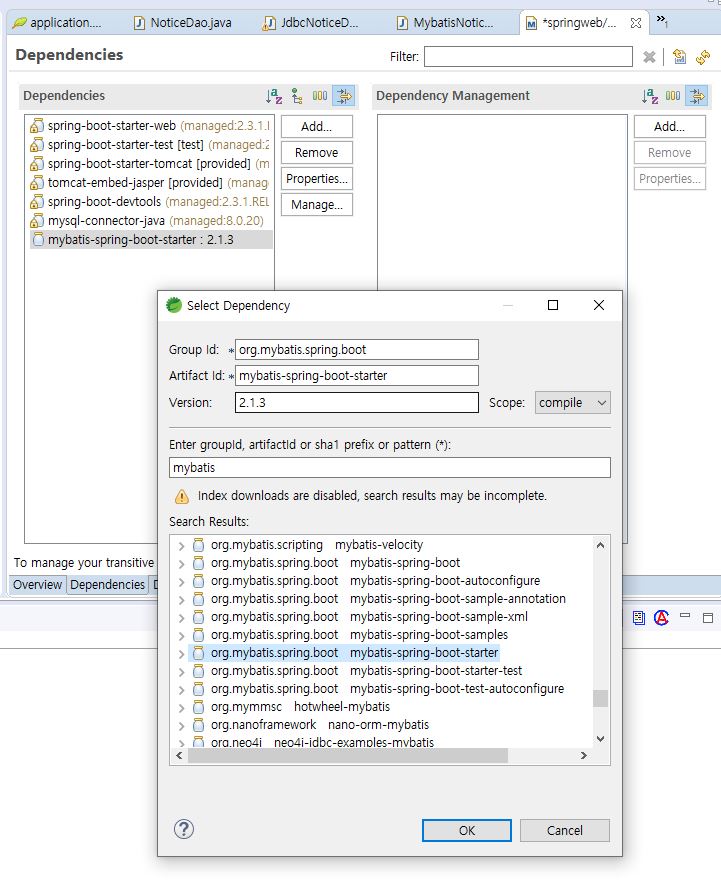This screenshot has width=721, height=895.
Task: Click the red circled A icon in bottom view toolbar
Action: 662,618
